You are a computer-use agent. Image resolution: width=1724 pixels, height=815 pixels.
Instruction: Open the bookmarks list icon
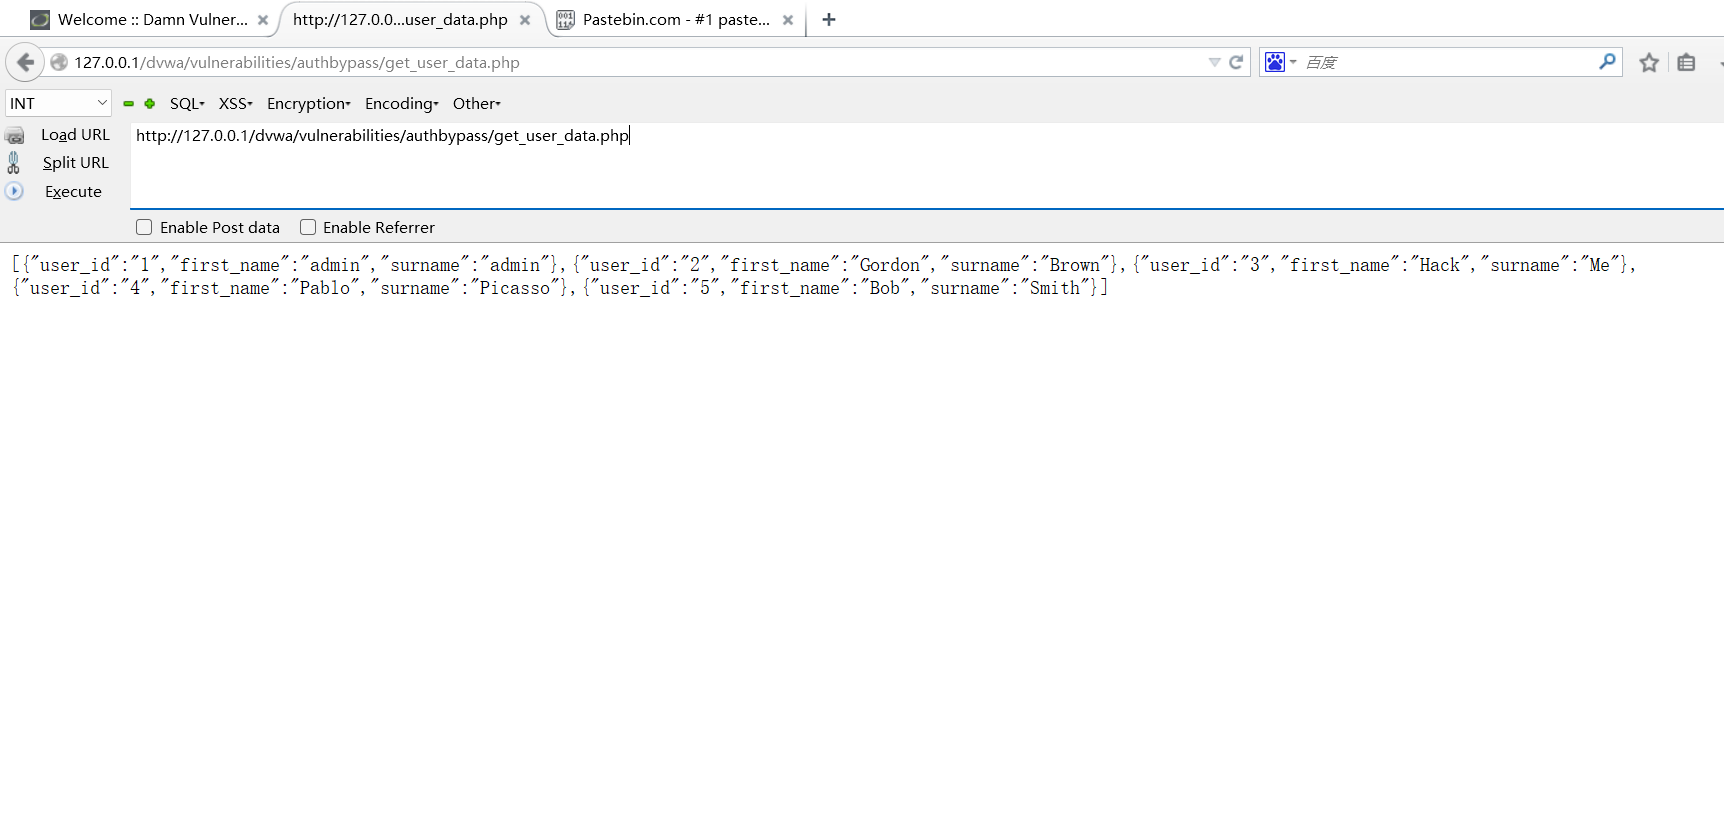click(x=1686, y=63)
